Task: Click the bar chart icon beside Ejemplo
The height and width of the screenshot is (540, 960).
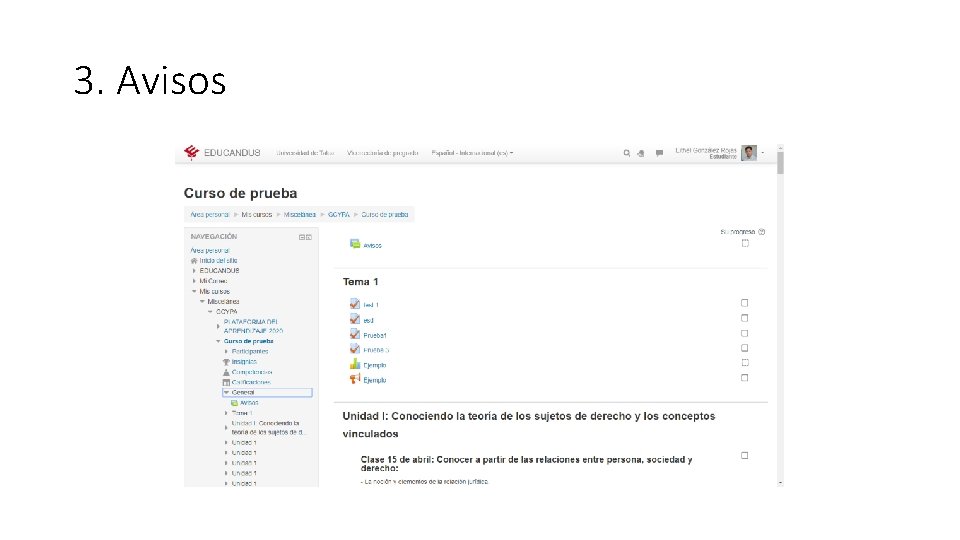Action: coord(355,364)
